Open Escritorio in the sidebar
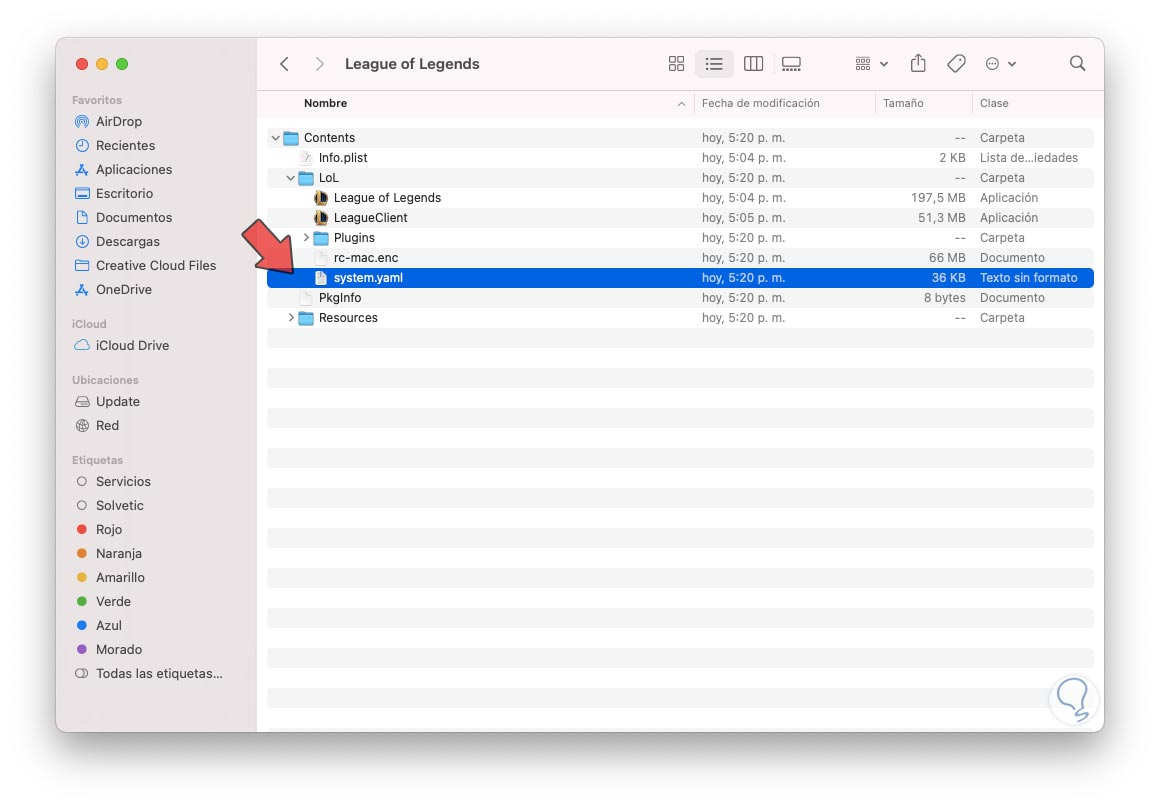Viewport: 1160px width, 806px height. pos(124,193)
